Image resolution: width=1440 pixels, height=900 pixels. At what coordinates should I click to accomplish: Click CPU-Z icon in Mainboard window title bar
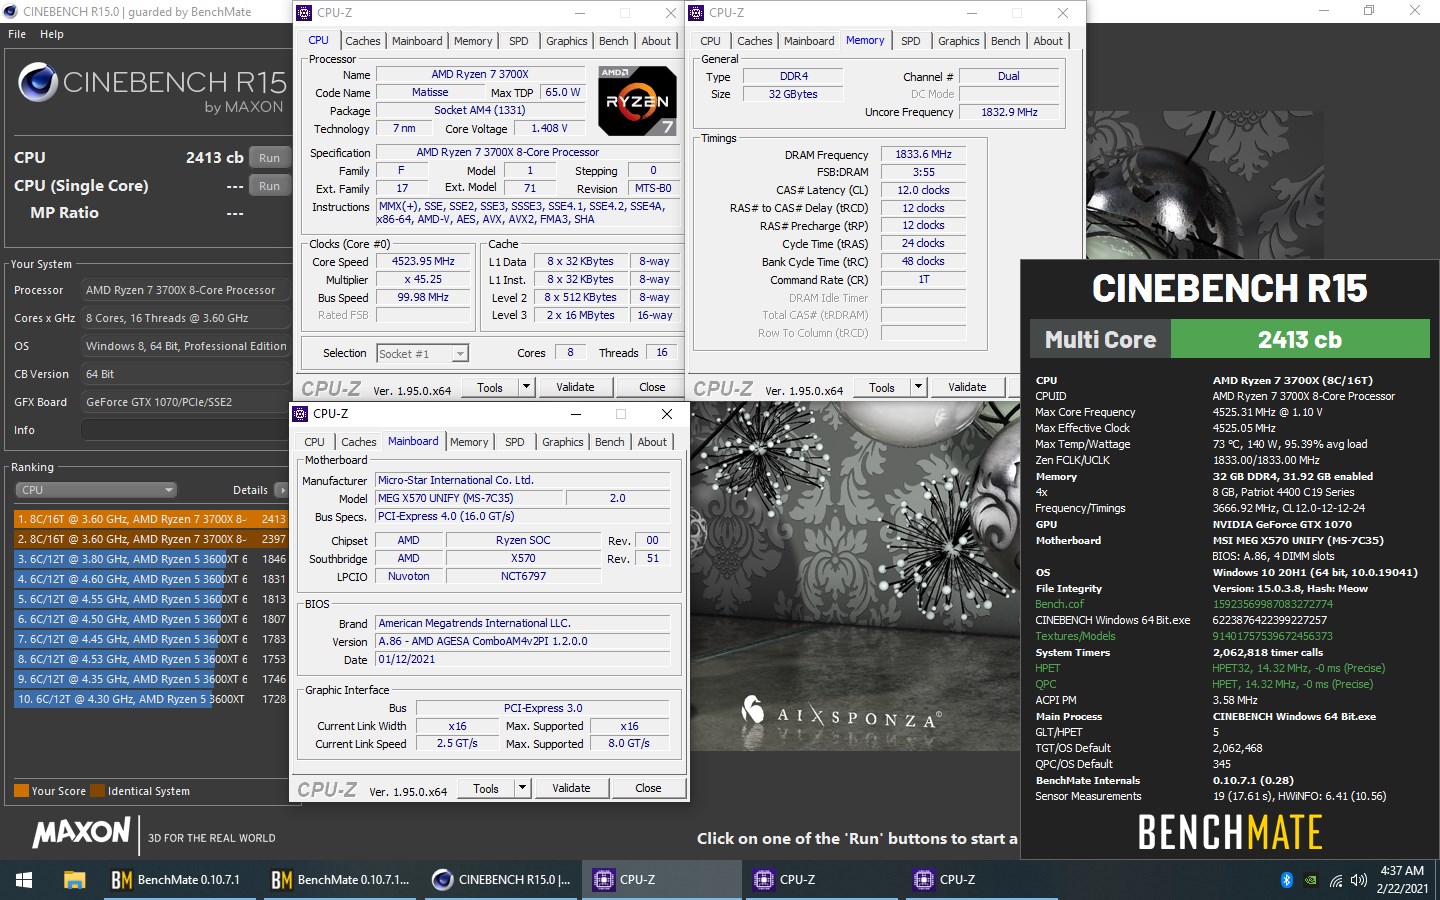pos(300,413)
